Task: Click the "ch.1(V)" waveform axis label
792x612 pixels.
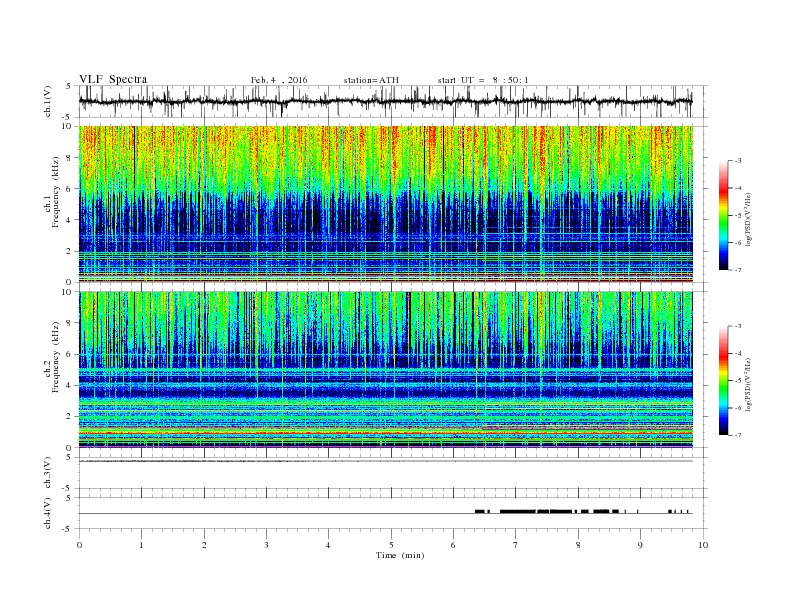Action: (x=48, y=101)
